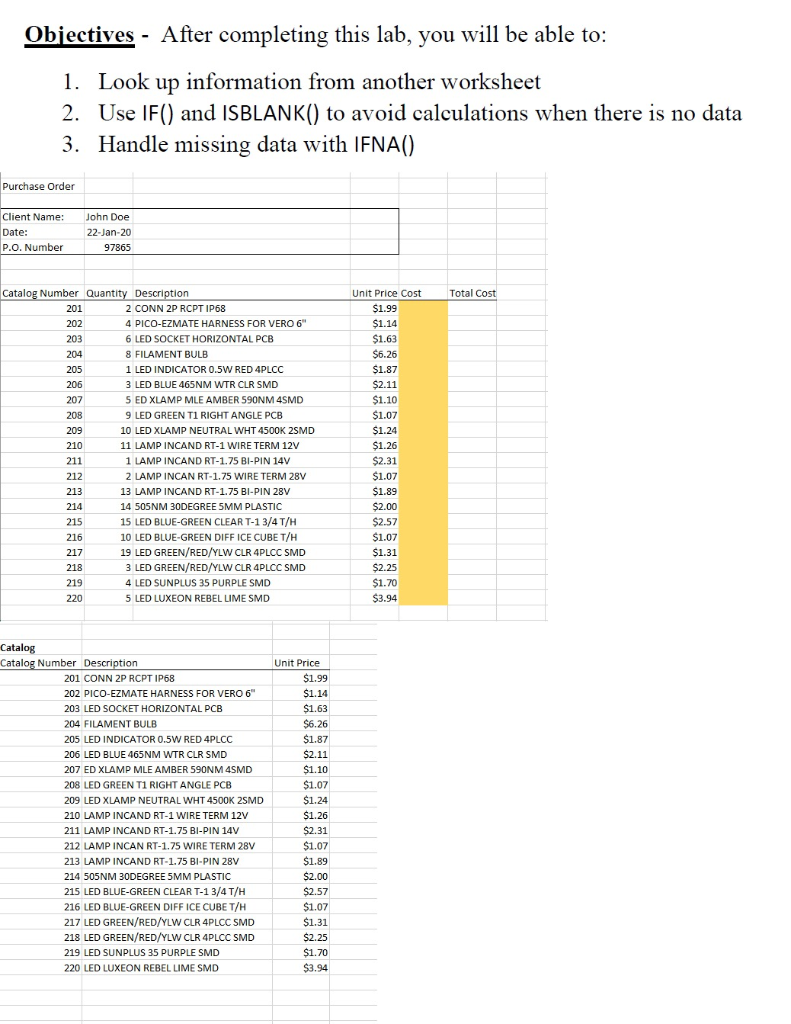791x1024 pixels.
Task: Click the "Cost" column header
Action: [411, 293]
